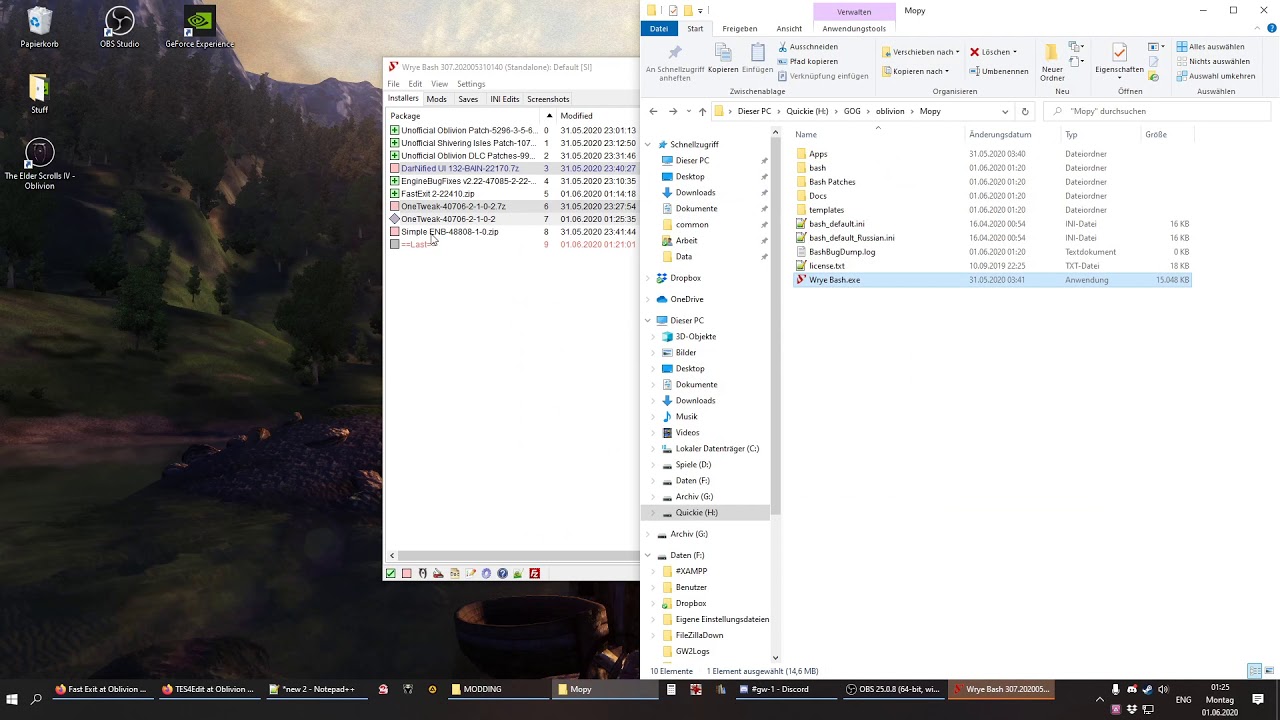Toggle checkbox for Simple ENB-48808-1-0.zip package
Viewport: 1280px width, 720px height.
(x=394, y=232)
